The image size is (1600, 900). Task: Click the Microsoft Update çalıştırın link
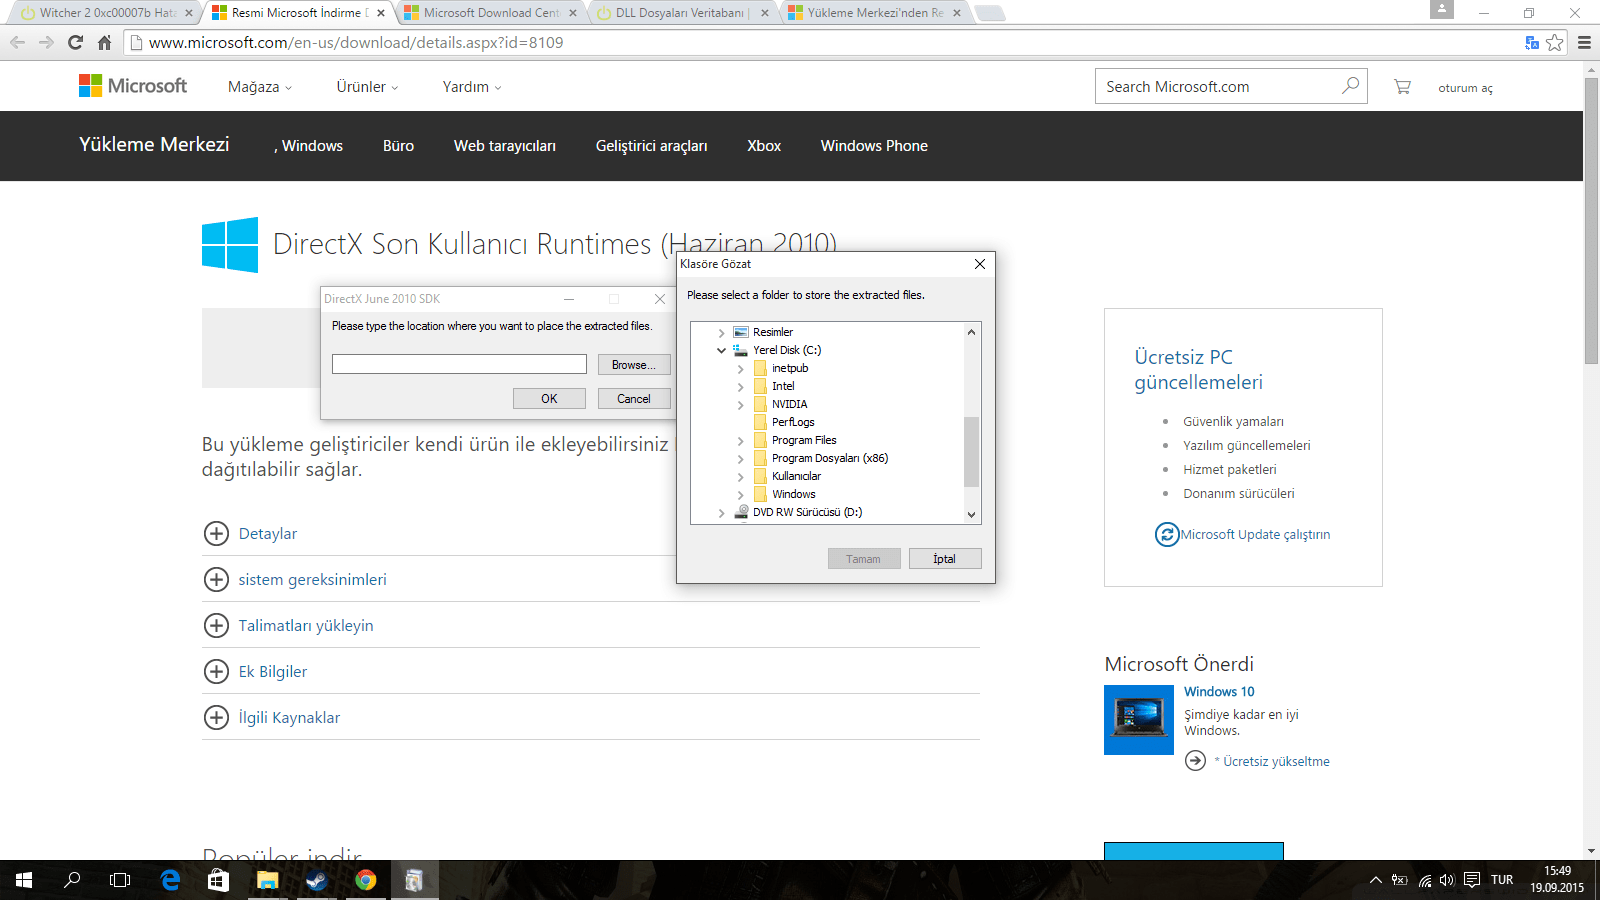click(1255, 535)
